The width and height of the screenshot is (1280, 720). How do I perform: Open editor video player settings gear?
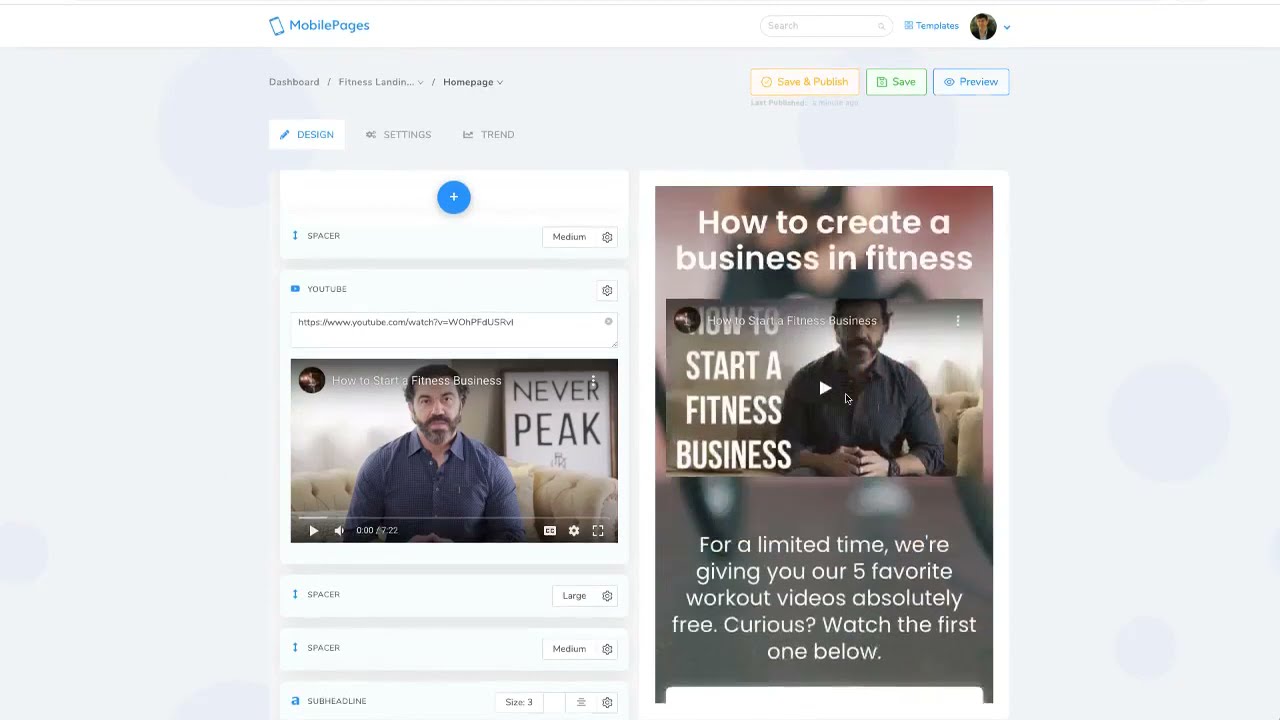click(574, 531)
